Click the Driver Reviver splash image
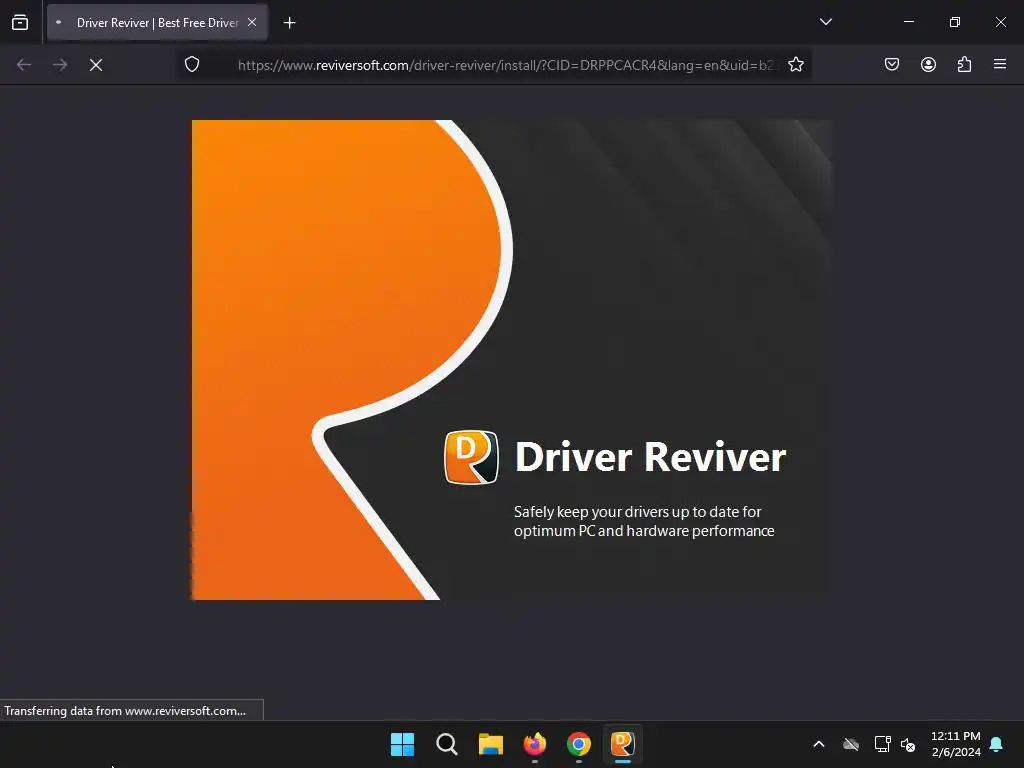The height and width of the screenshot is (768, 1024). [512, 360]
